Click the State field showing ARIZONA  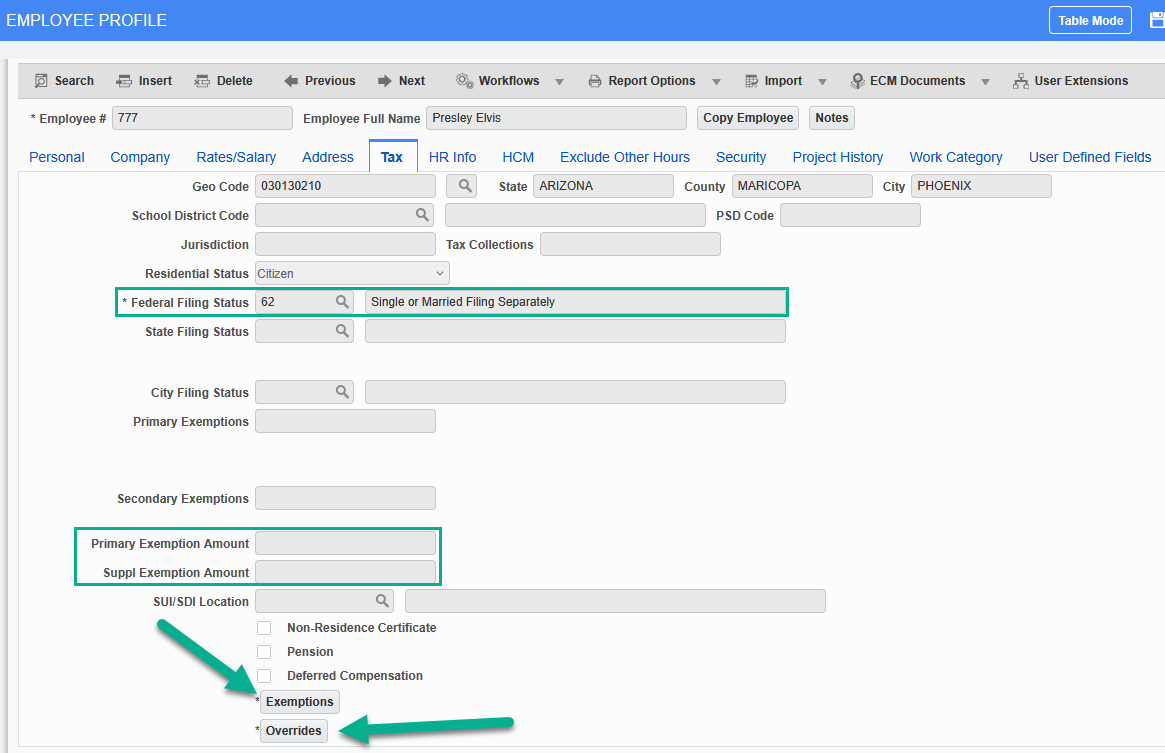click(603, 186)
